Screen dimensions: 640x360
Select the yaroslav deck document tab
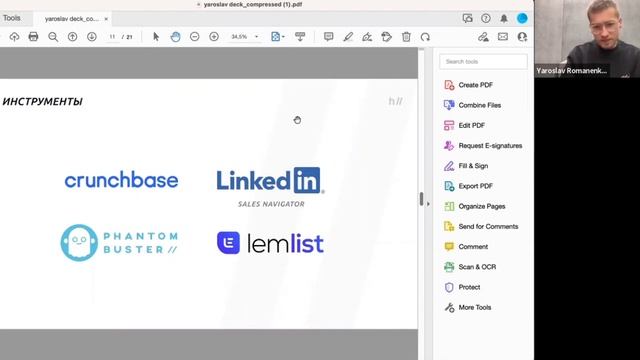72,19
